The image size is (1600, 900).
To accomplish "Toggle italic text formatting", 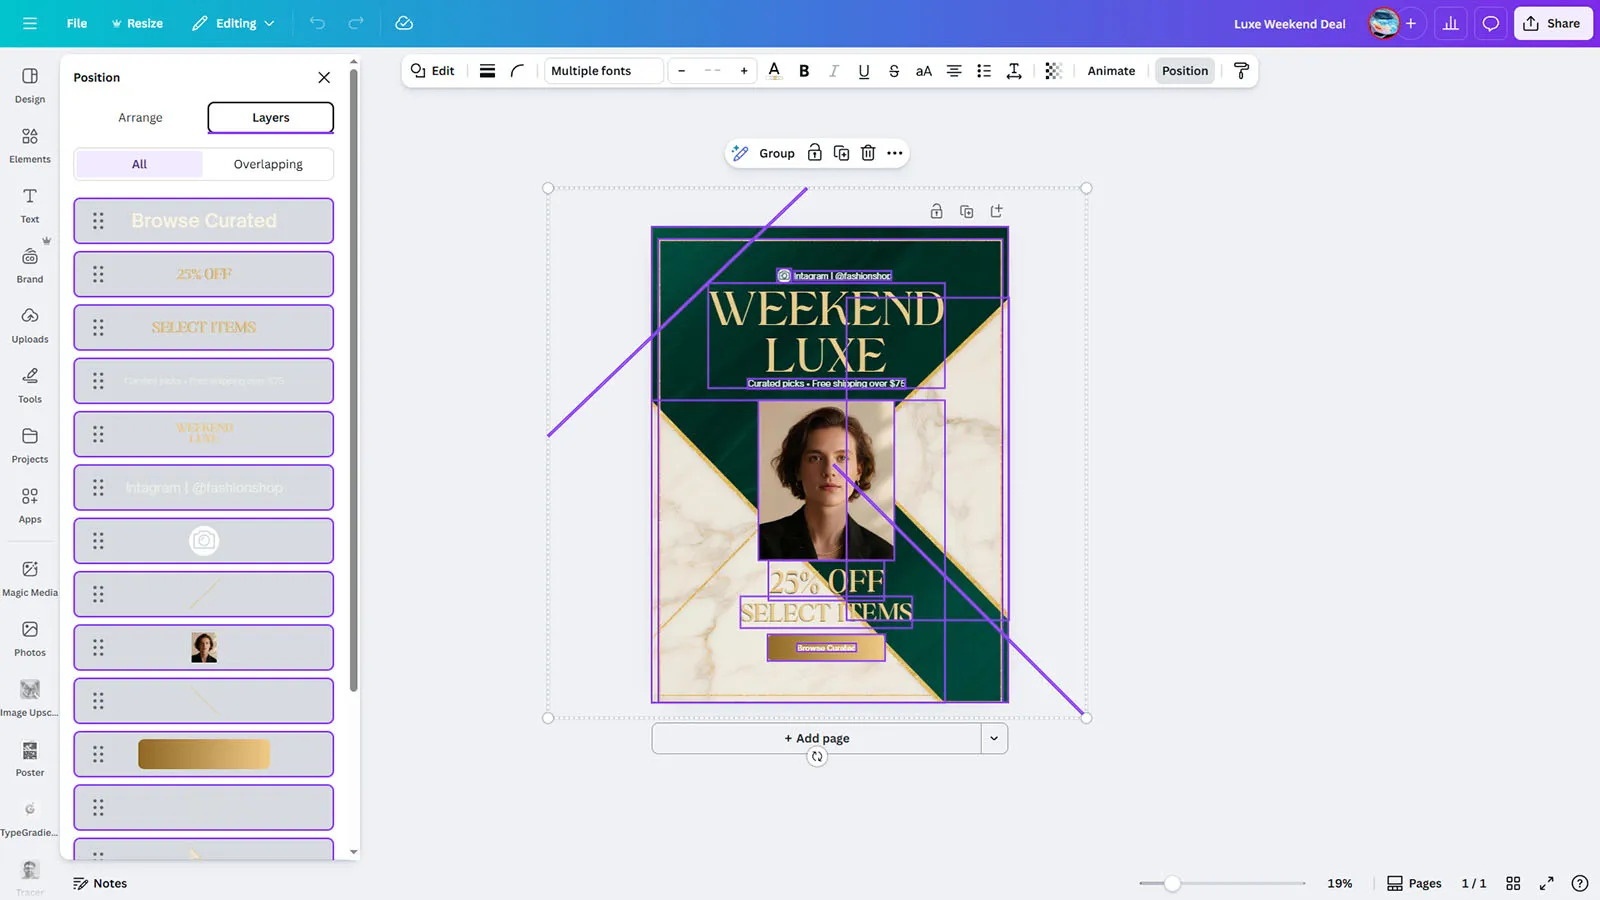I will click(x=834, y=71).
